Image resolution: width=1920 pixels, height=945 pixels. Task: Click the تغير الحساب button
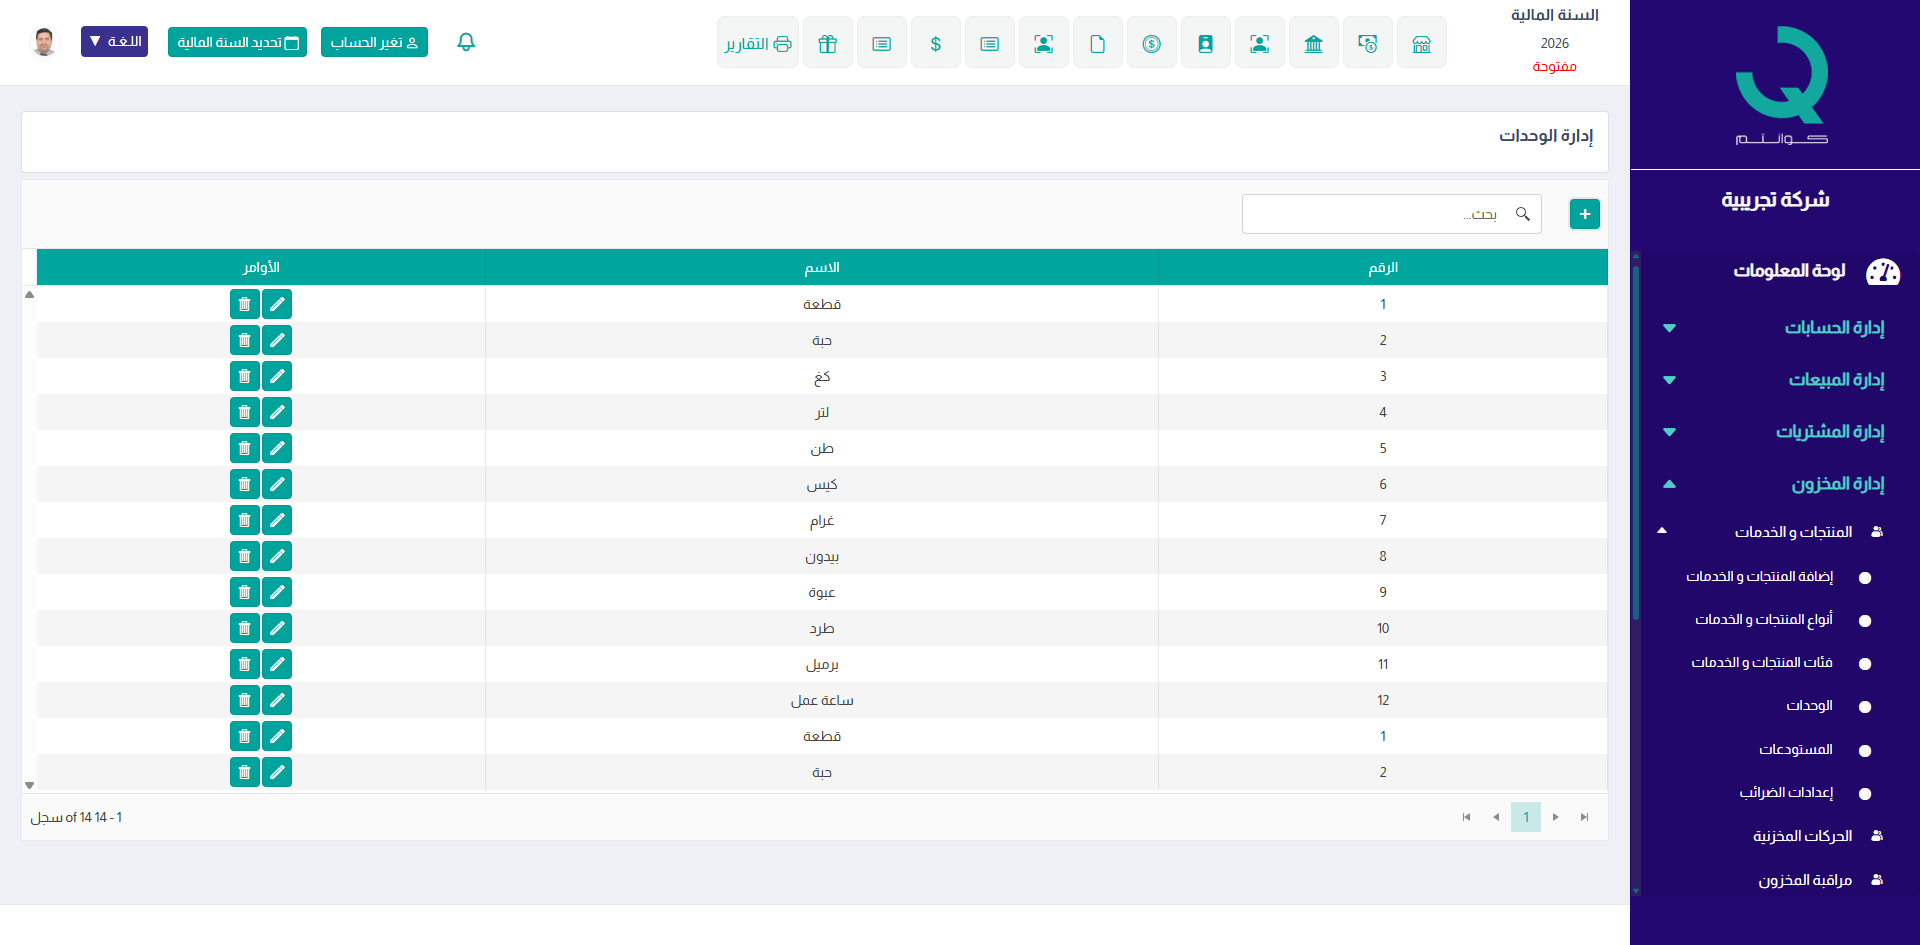coord(374,42)
